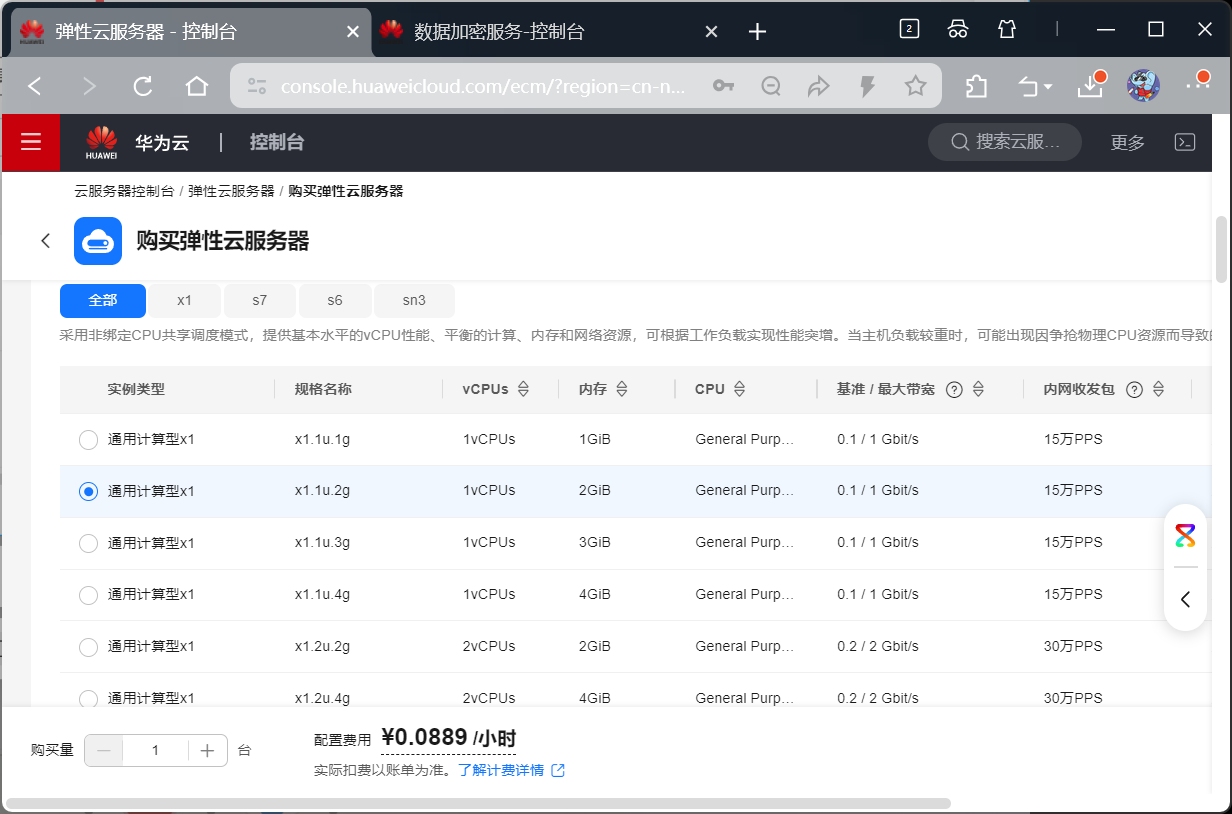Select the x1.1u.3g radio button

(88, 543)
